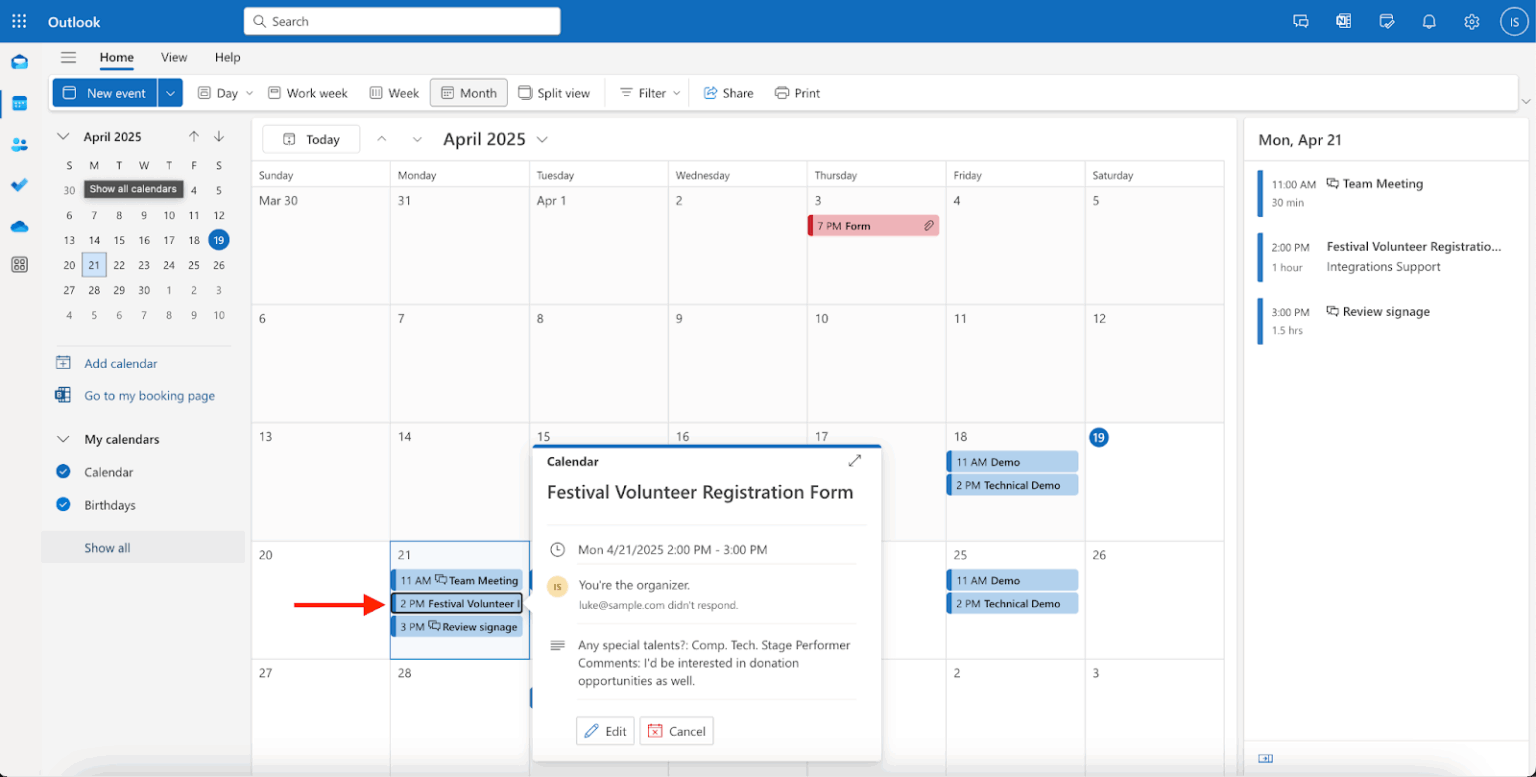The width and height of the screenshot is (1536, 777).
Task: Switch to the Month view toggle
Action: click(468, 92)
